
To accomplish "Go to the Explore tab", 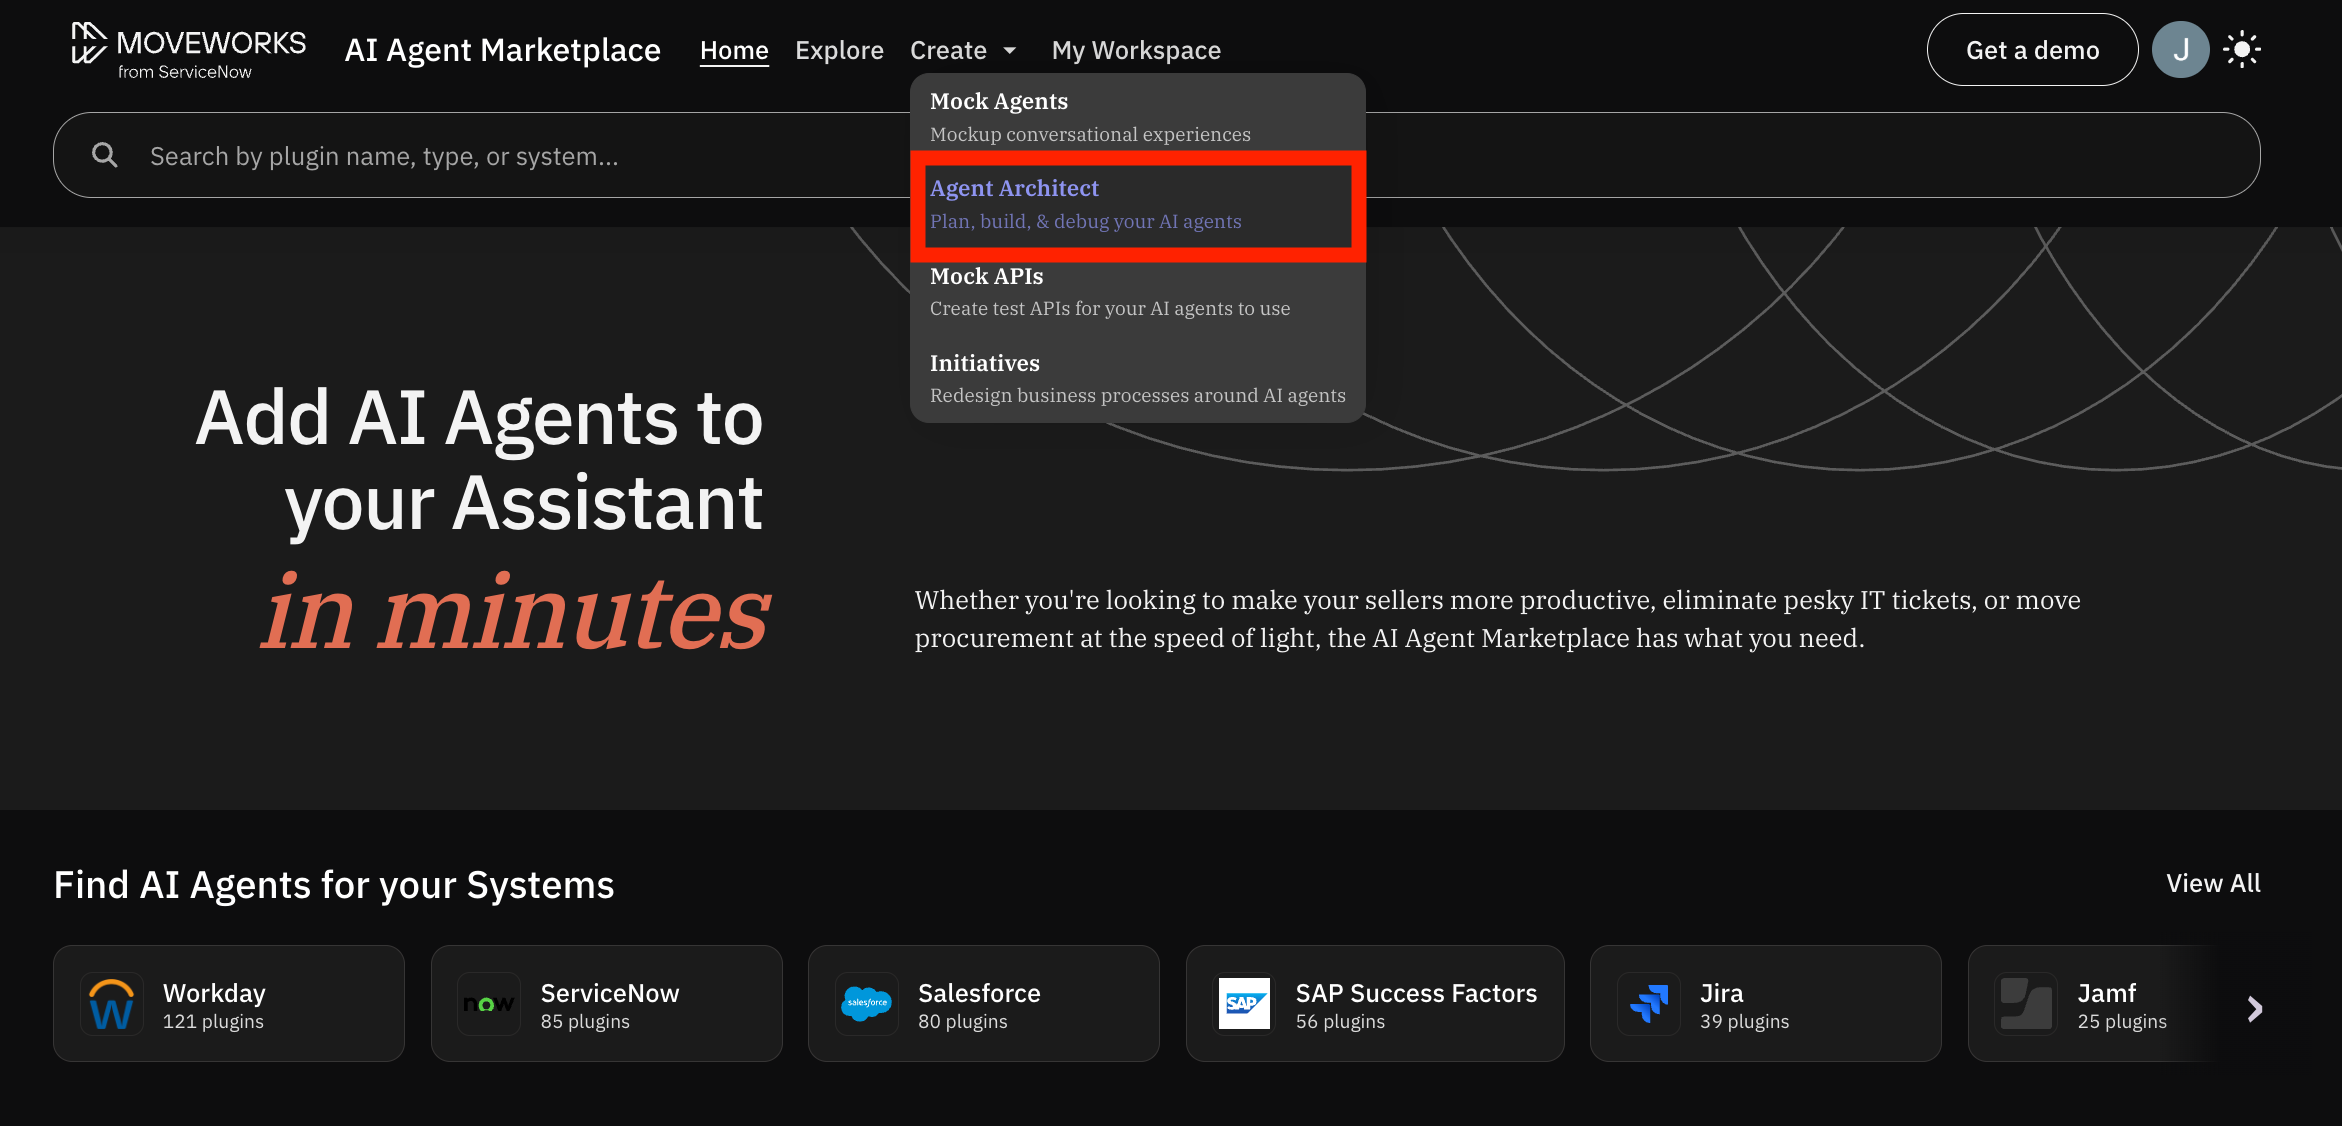I will click(839, 50).
